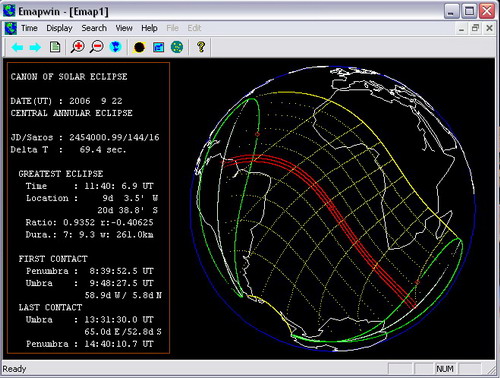Screen dimensions: 500x378
Task: Open the Time menu
Action: coord(29,28)
